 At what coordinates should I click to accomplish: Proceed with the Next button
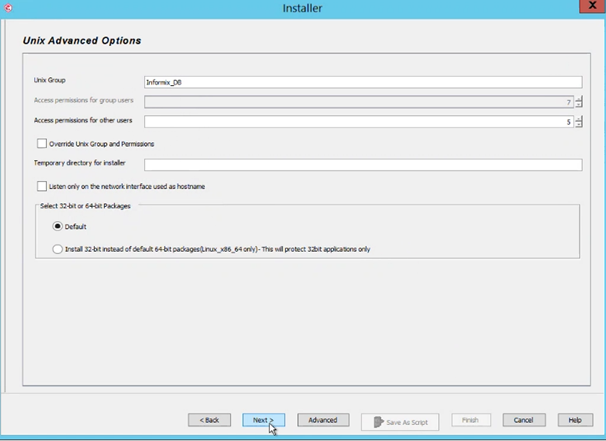click(264, 420)
